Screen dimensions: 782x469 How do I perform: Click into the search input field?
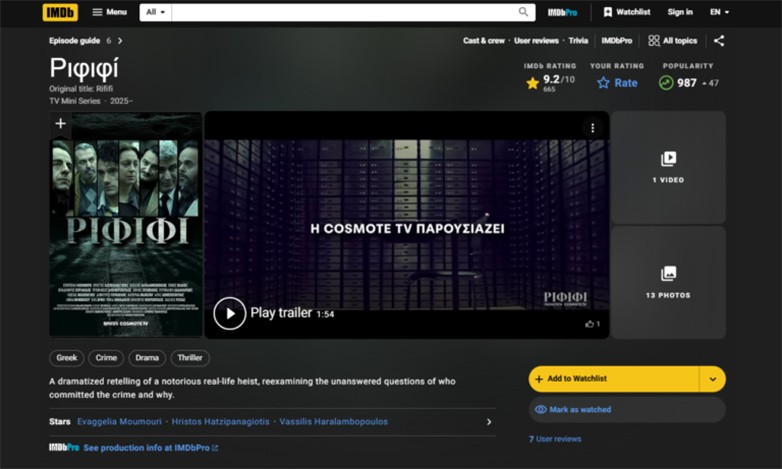coord(343,12)
